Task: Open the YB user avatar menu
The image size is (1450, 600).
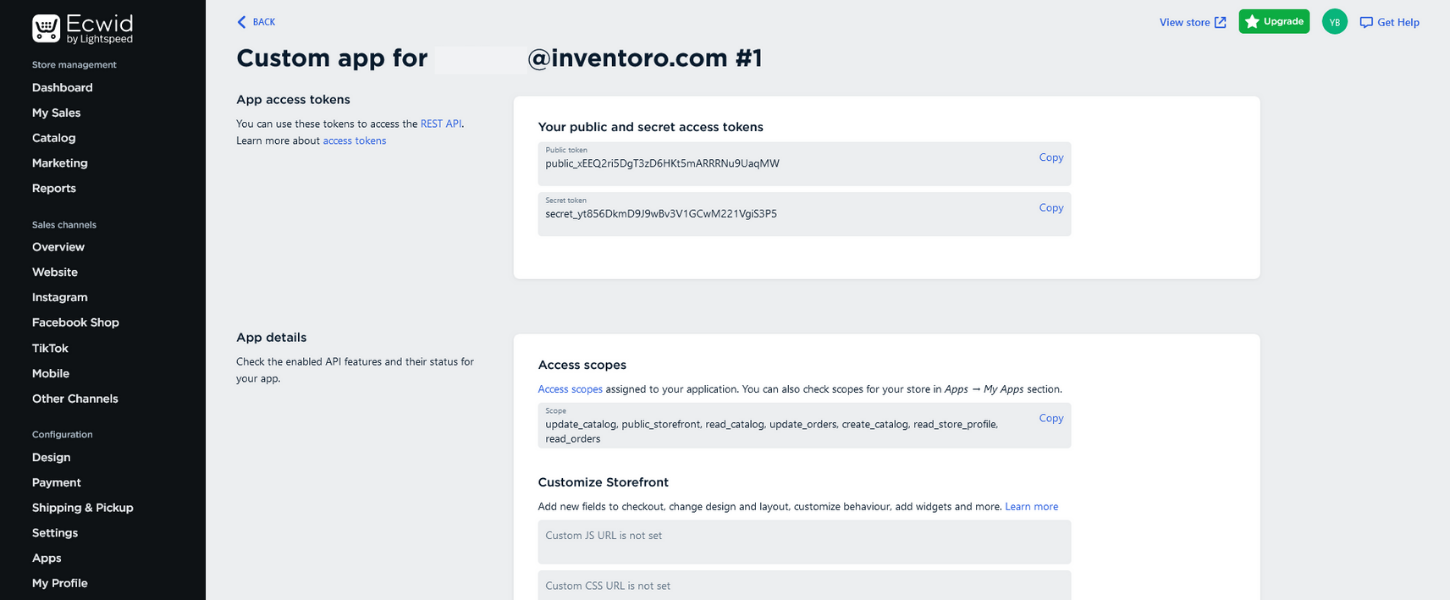Action: point(1334,22)
